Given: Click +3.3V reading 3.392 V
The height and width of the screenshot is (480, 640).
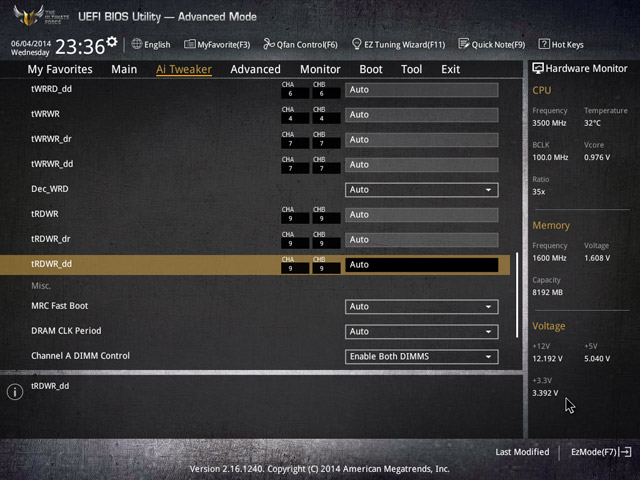Looking at the screenshot, I should pyautogui.click(x=545, y=393).
